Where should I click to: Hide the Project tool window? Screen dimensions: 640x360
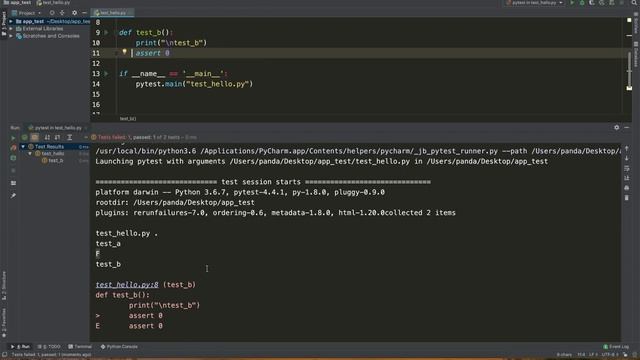click(84, 13)
